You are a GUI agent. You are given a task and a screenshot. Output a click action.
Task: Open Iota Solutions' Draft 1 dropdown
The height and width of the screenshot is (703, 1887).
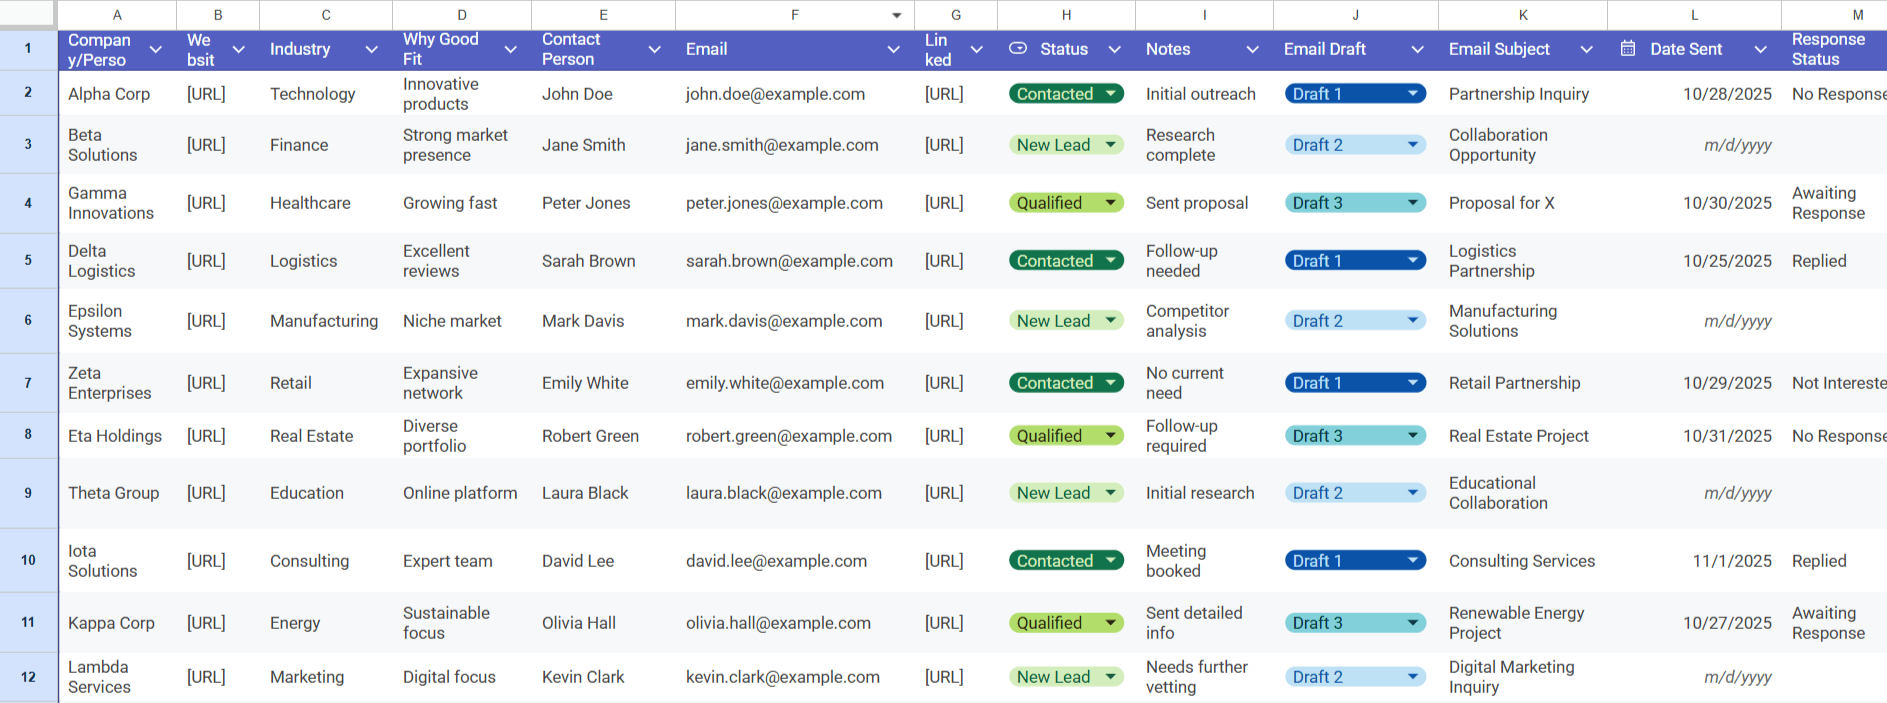(x=1412, y=561)
